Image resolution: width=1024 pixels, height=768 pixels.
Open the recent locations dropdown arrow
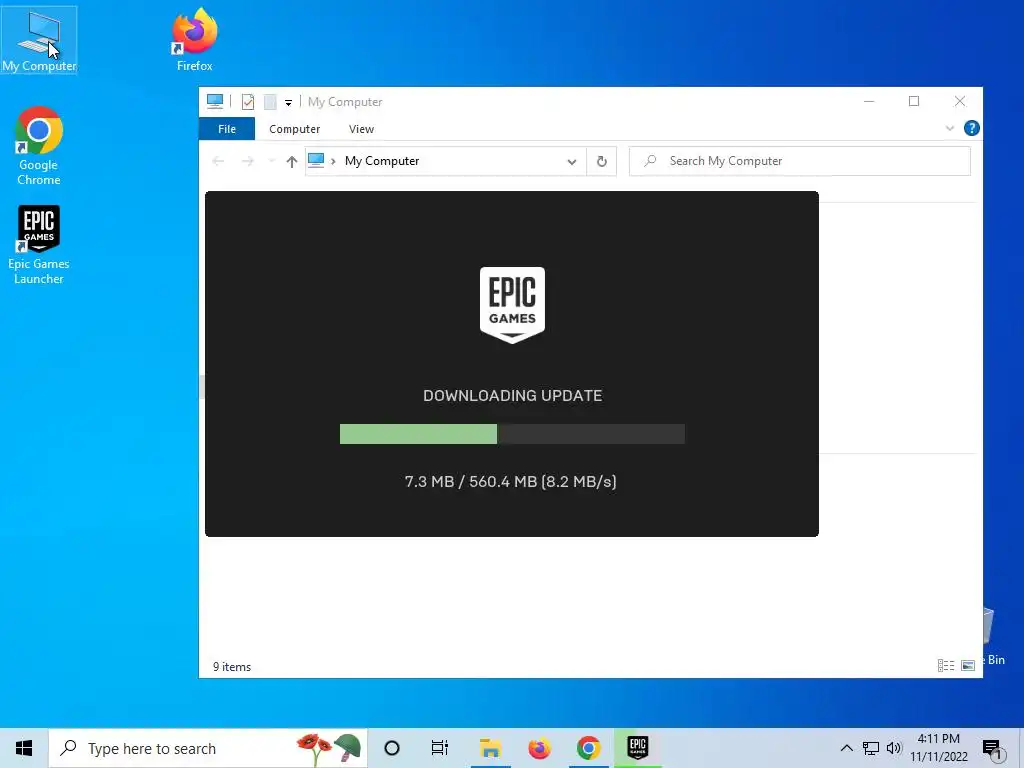271,161
